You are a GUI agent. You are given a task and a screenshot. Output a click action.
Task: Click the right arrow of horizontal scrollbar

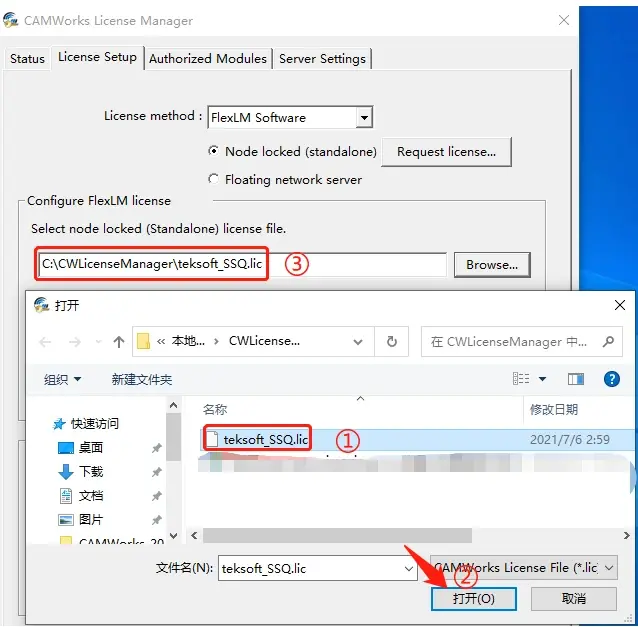tap(627, 535)
